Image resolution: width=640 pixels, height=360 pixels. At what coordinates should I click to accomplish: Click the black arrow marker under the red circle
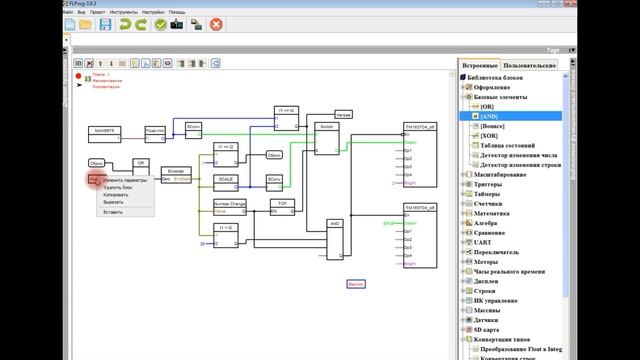(x=79, y=85)
